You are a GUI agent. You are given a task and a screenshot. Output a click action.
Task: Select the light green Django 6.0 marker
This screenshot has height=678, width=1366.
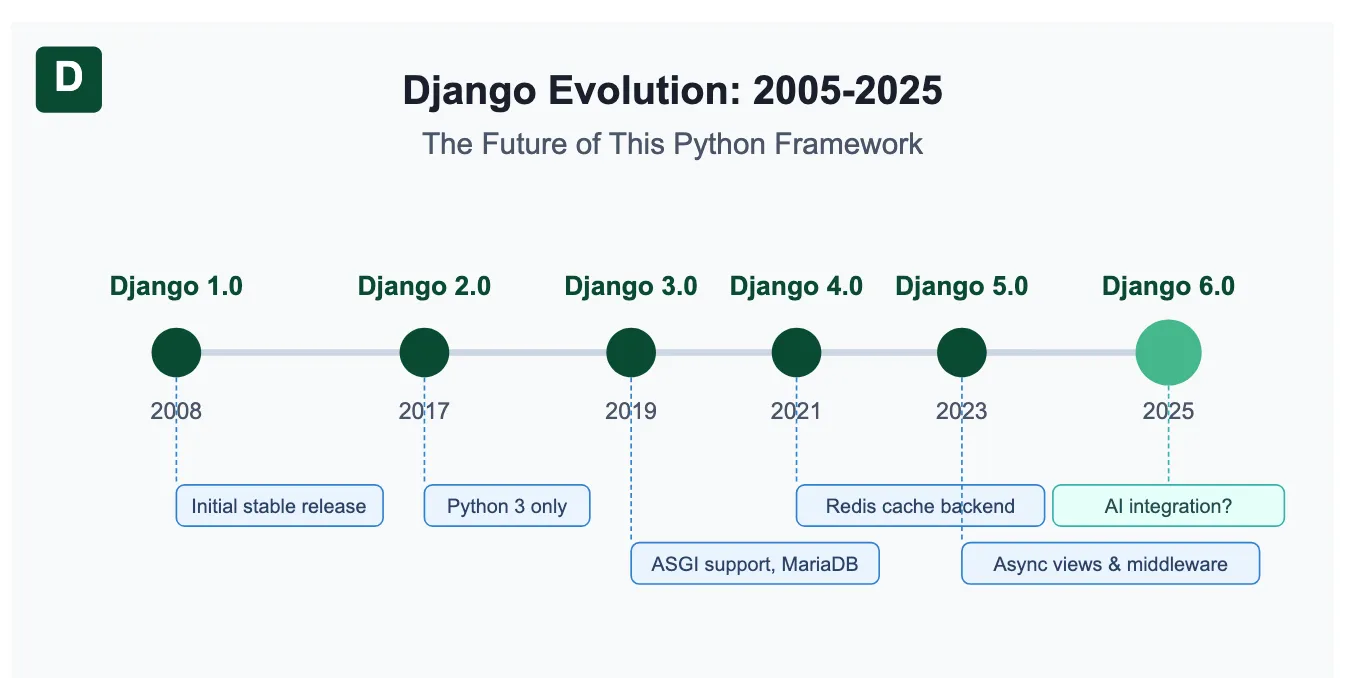[1168, 352]
